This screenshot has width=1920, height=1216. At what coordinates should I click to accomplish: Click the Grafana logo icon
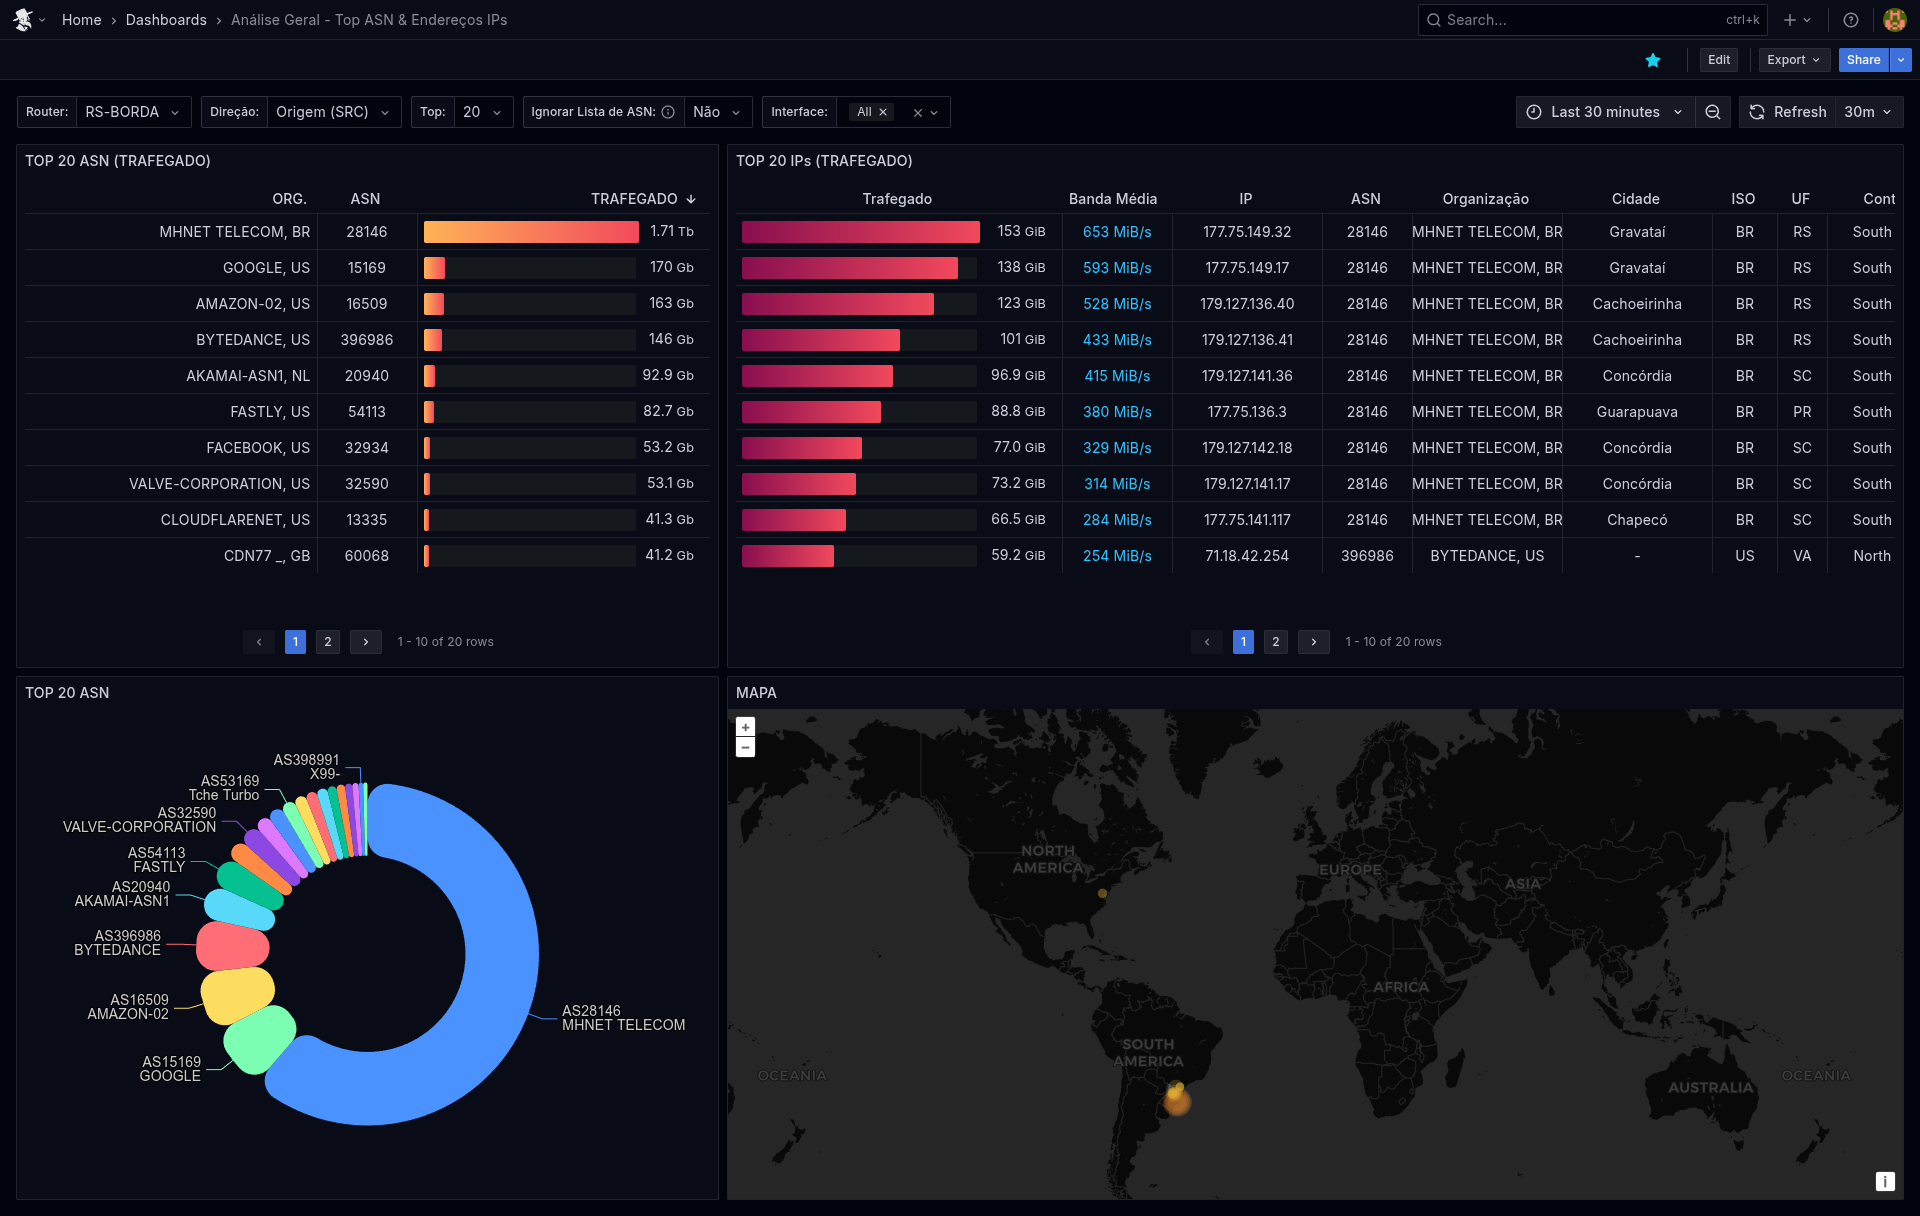tap(23, 20)
